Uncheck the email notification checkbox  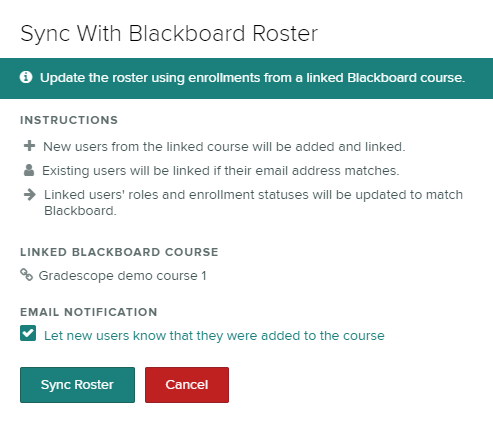coord(28,333)
